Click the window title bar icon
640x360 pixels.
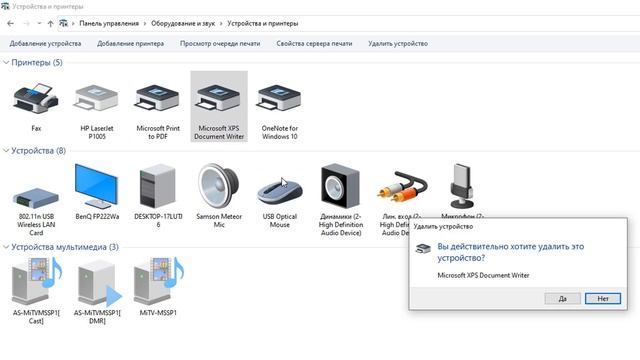click(5, 6)
